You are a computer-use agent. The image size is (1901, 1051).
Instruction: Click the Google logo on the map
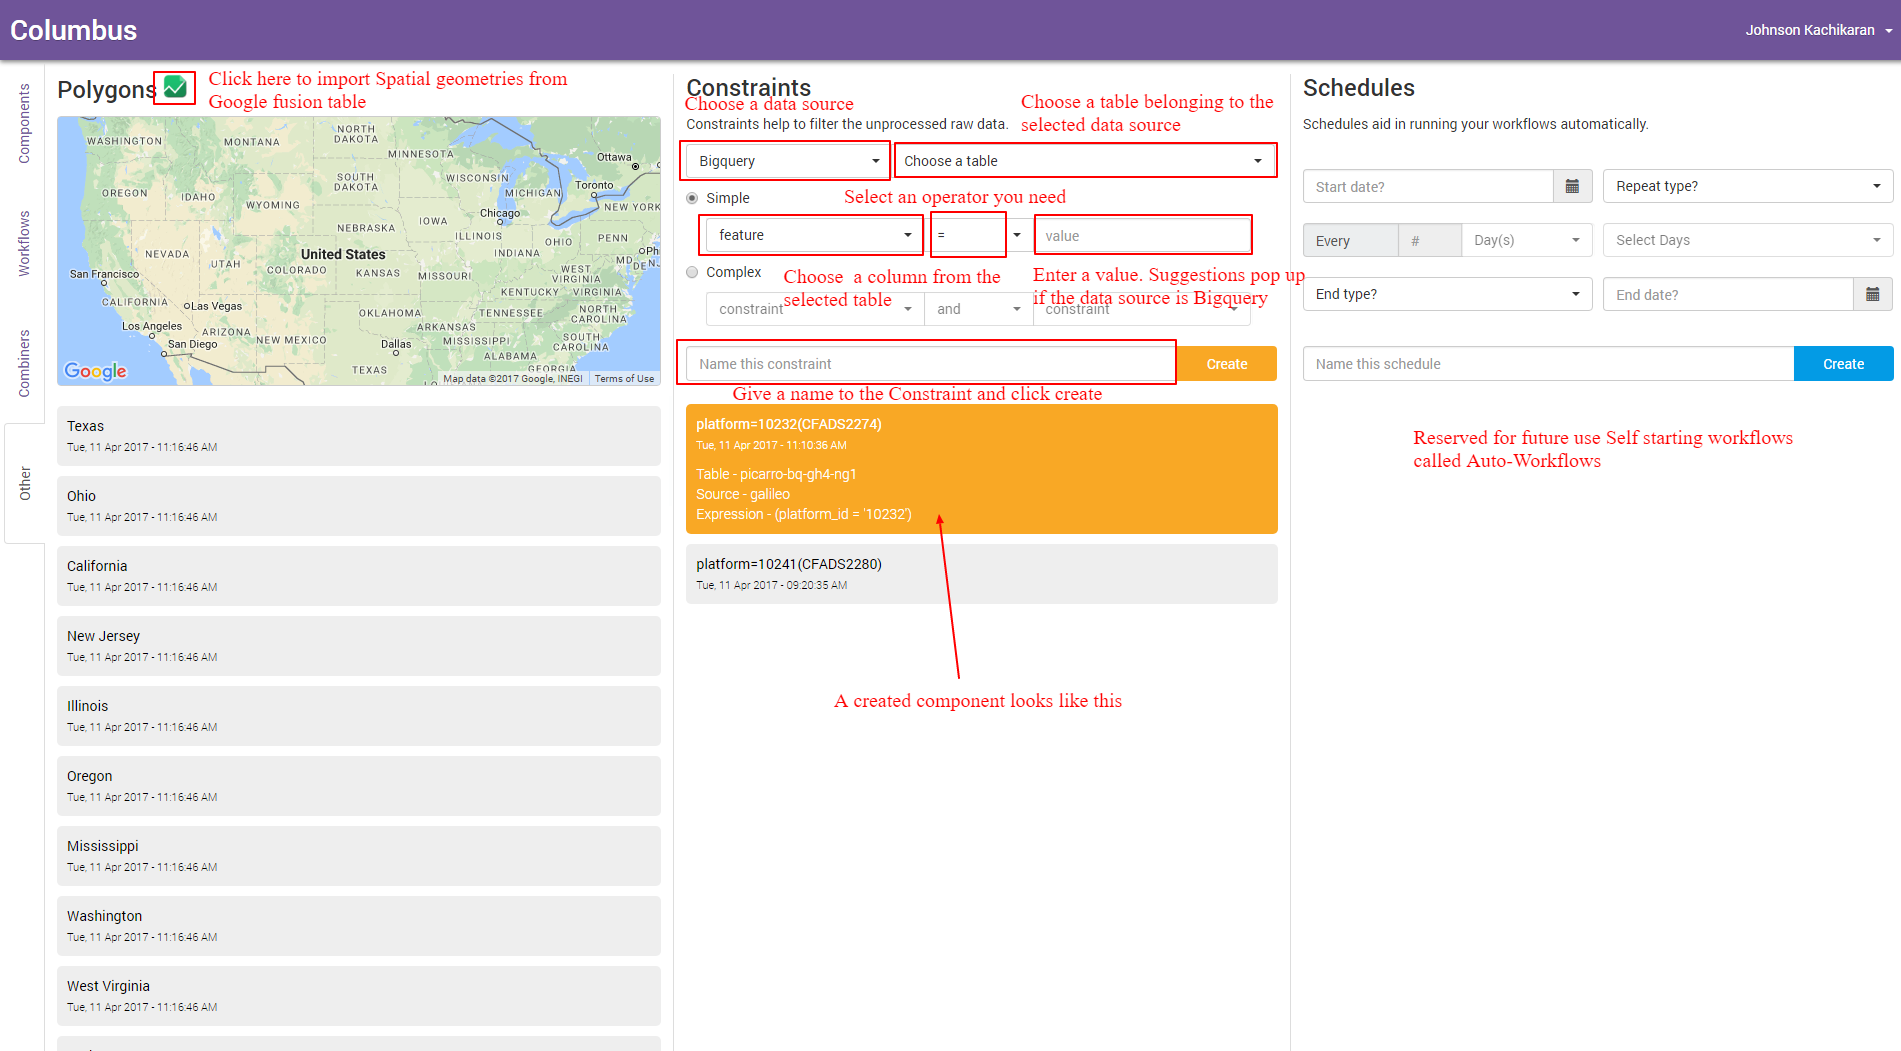pos(95,371)
